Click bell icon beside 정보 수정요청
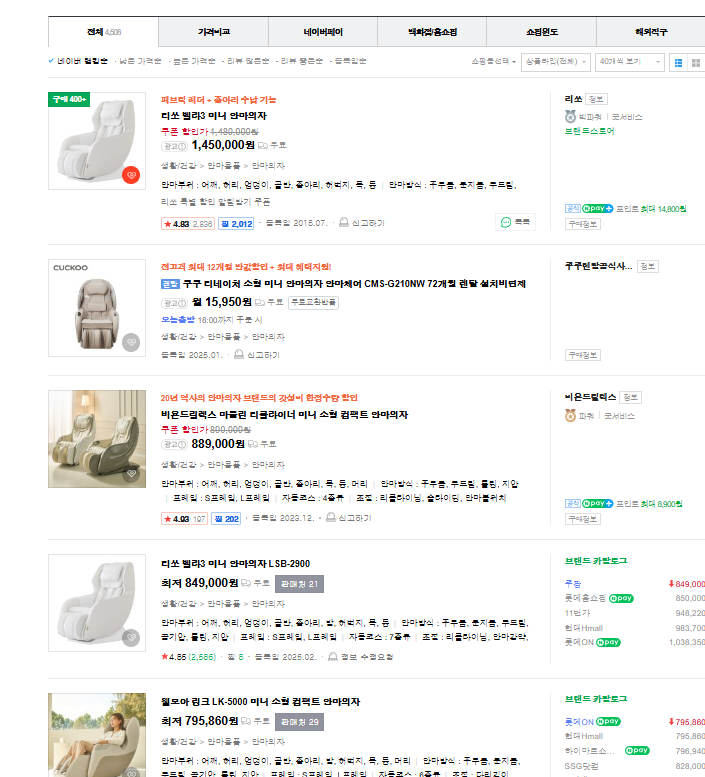The height and width of the screenshot is (777, 705). (x=333, y=657)
